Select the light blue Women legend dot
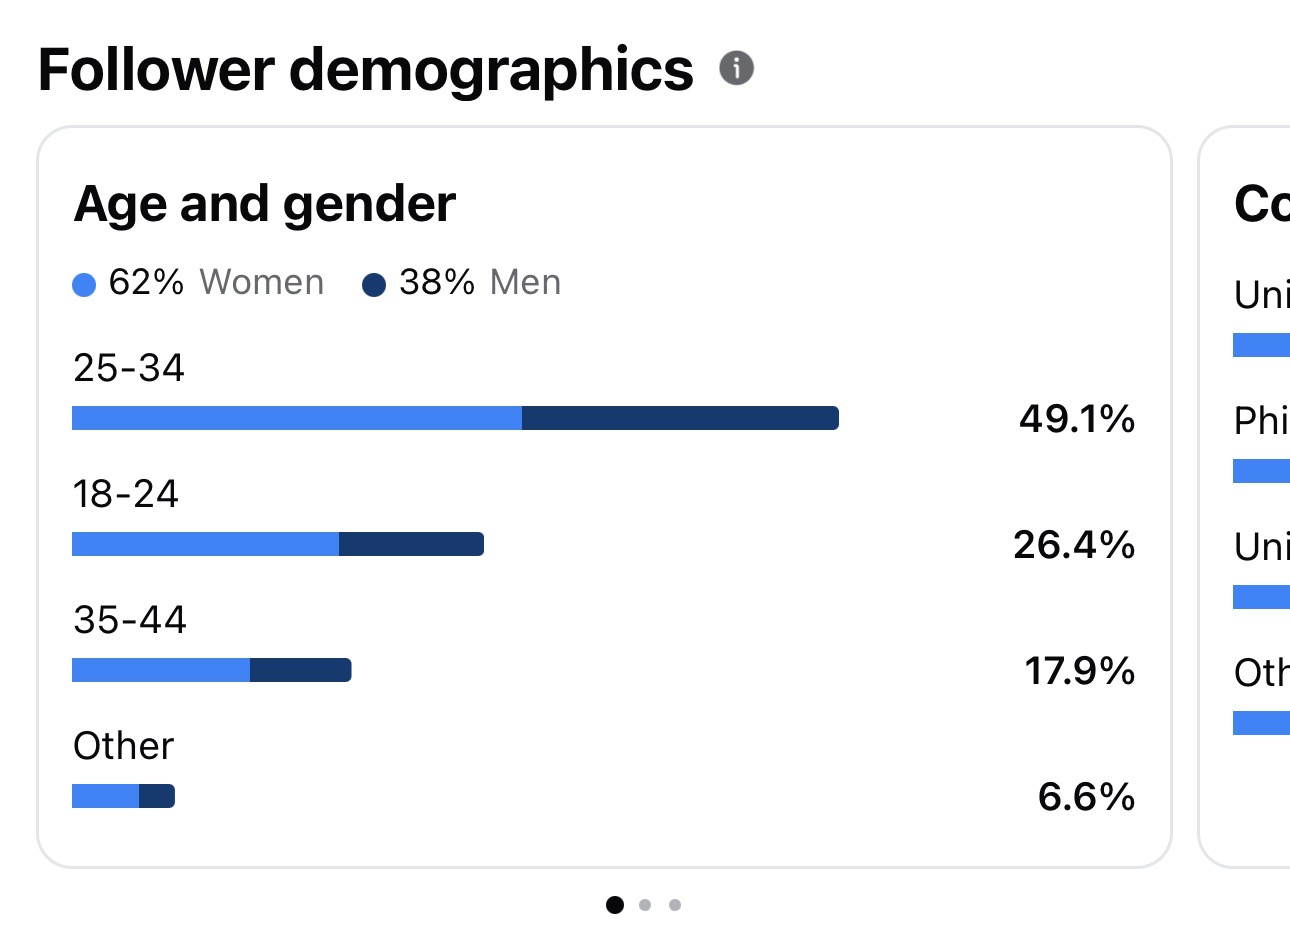 coord(84,285)
